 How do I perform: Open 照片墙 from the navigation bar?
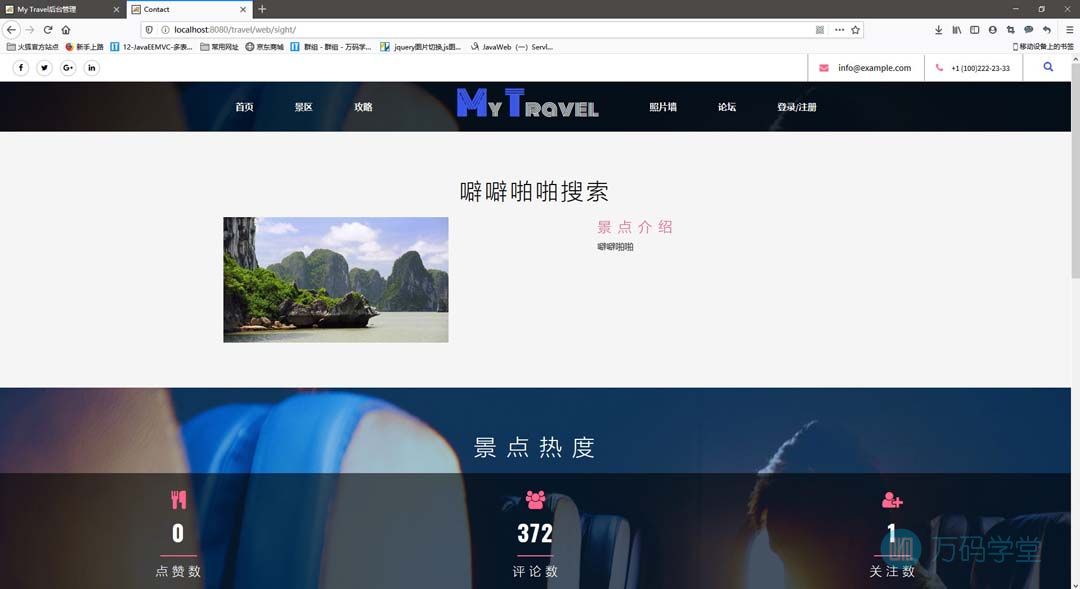662,107
